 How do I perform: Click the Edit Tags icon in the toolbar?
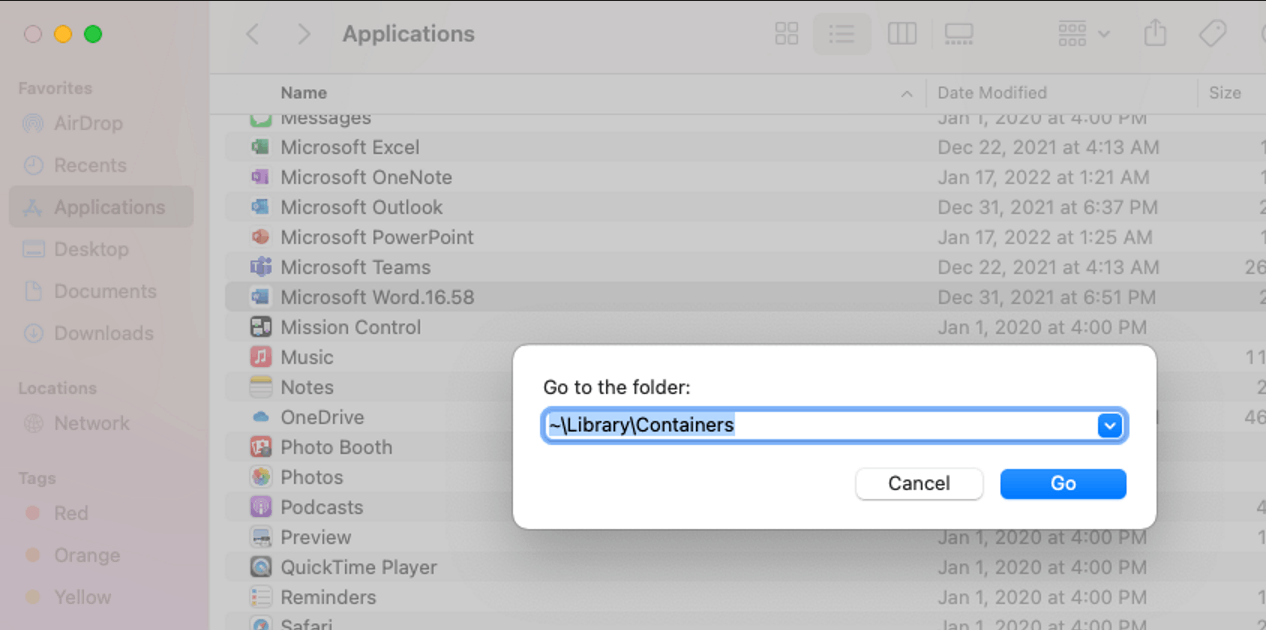pyautogui.click(x=1212, y=34)
